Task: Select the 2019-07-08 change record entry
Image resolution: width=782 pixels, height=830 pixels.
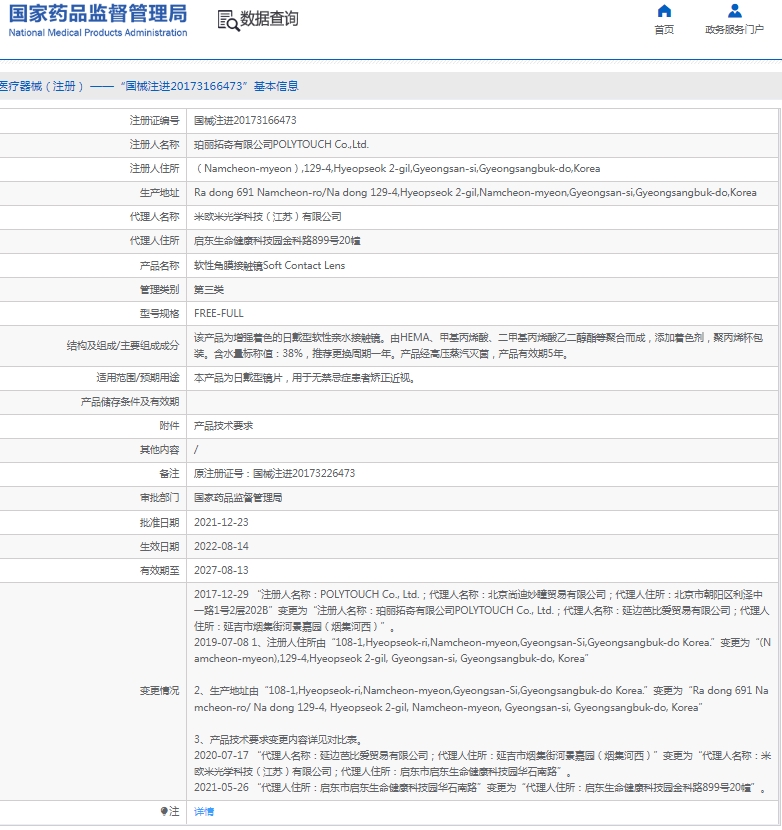Action: point(482,651)
